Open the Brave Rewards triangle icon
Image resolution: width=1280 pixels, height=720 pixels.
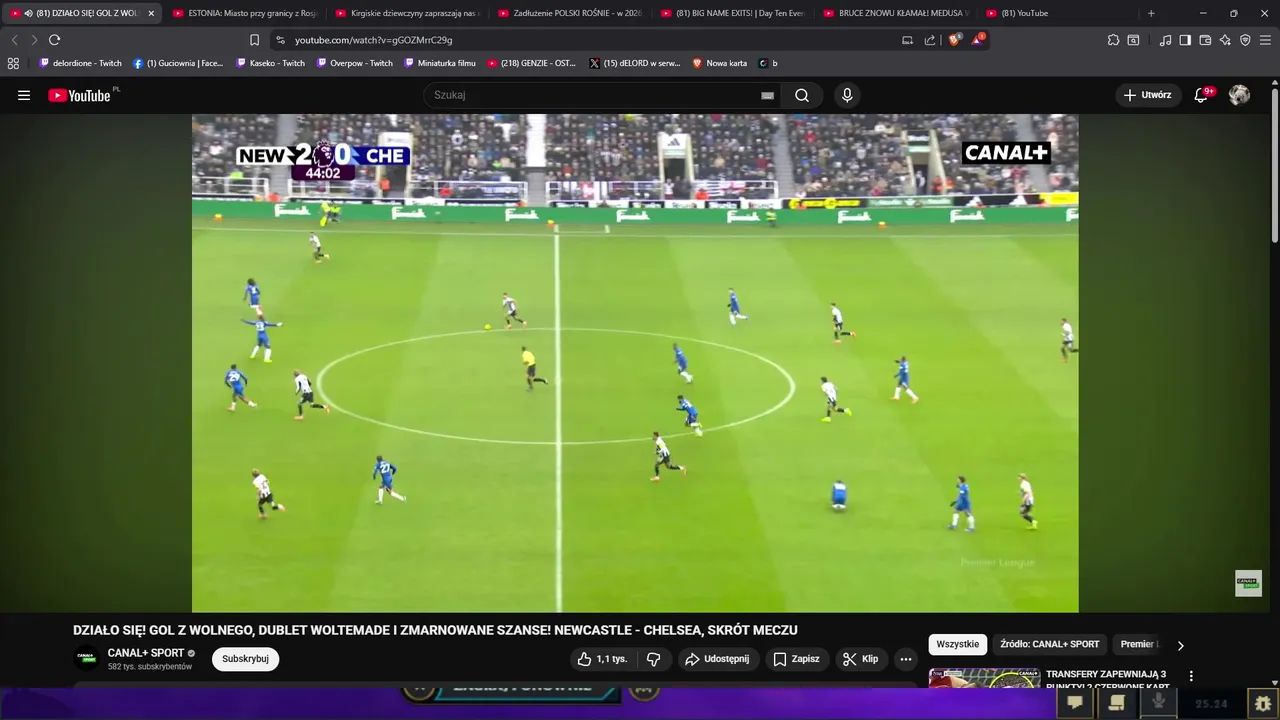[x=977, y=40]
